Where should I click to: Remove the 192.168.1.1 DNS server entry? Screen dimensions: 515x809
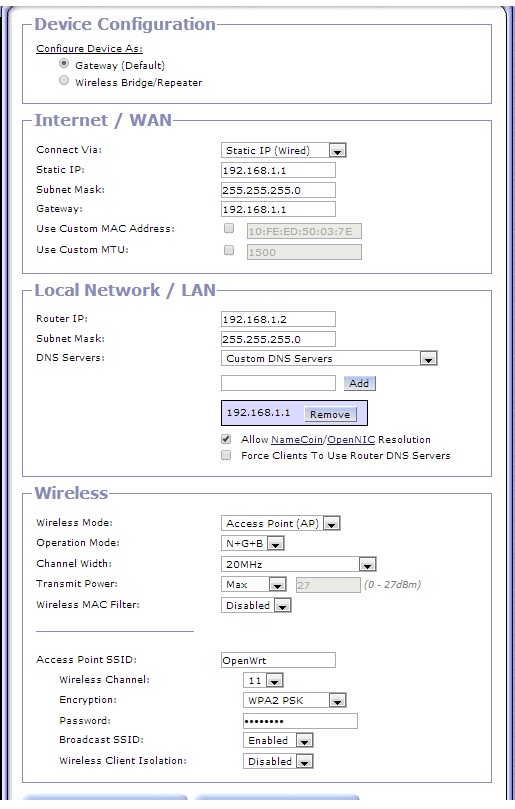click(330, 414)
